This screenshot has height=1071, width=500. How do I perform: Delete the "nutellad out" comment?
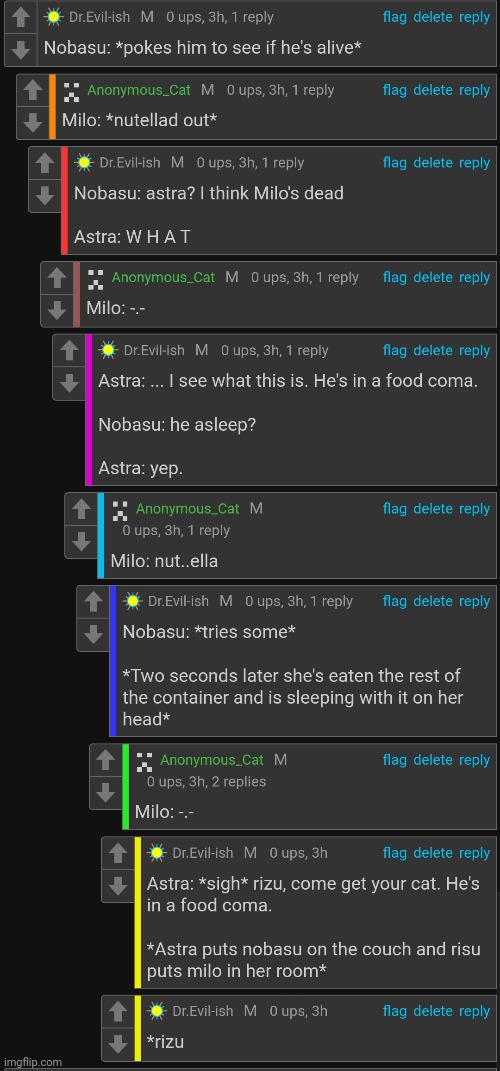433,90
